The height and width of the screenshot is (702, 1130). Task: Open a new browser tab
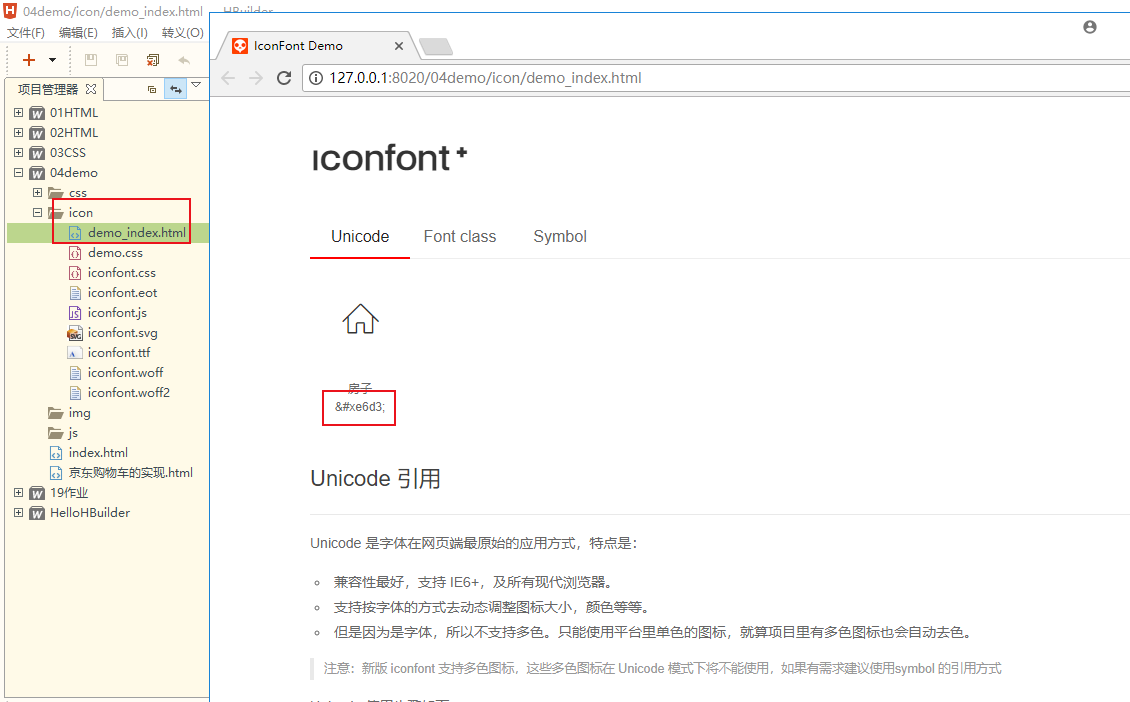click(x=436, y=47)
